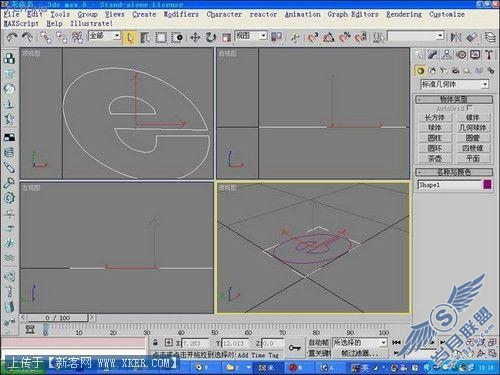The height and width of the screenshot is (375, 500).
Task: Toggle Angle Snap button
Action: click(329, 37)
